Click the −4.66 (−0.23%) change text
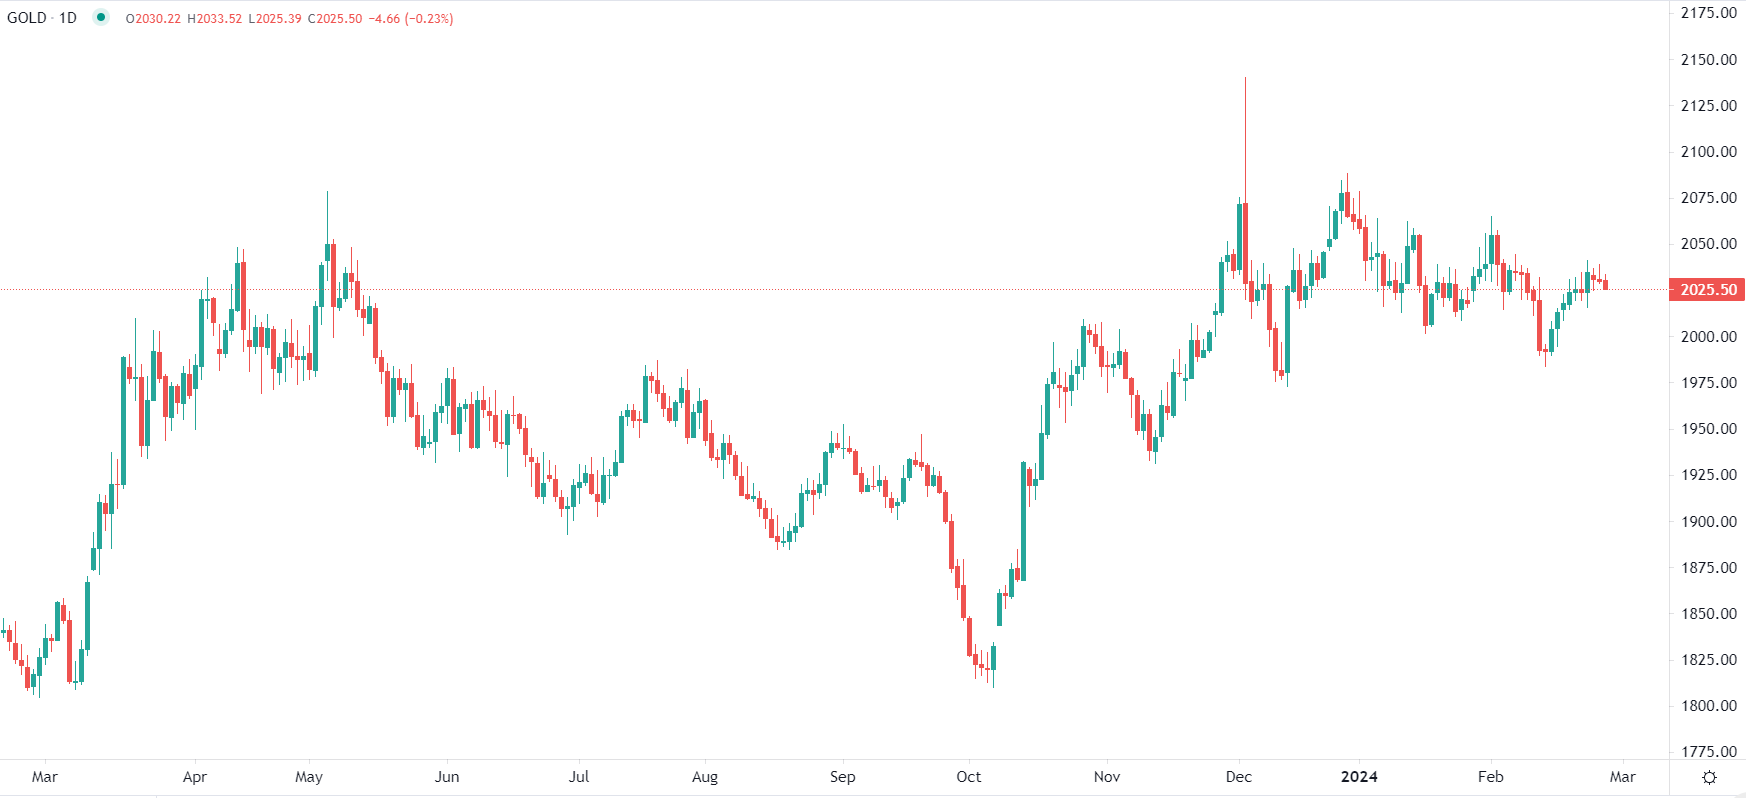The image size is (1746, 798). (x=411, y=19)
